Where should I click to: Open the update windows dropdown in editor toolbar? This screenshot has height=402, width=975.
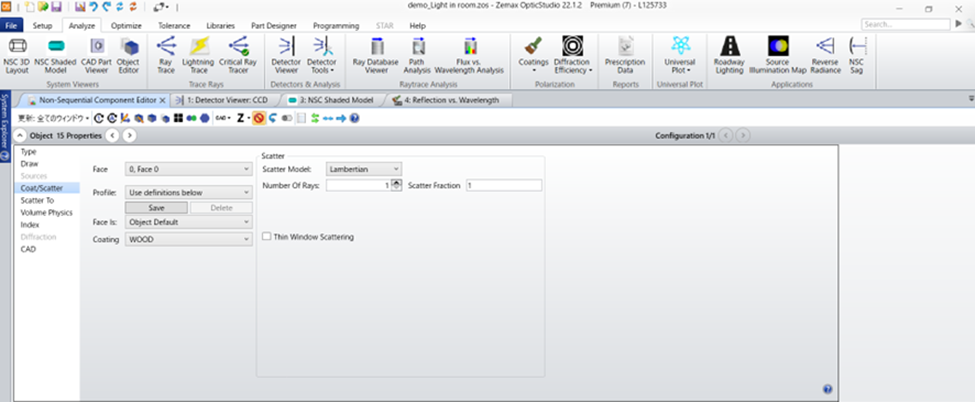pos(53,118)
